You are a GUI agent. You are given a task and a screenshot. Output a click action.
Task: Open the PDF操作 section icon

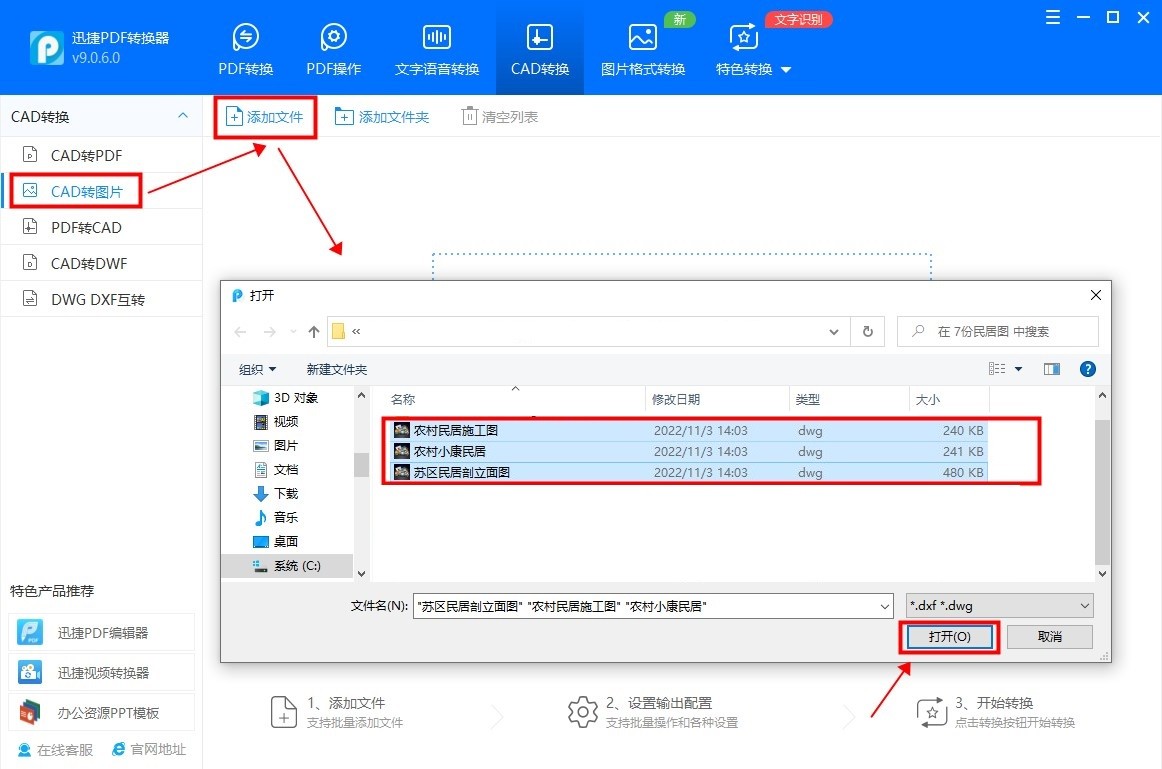click(x=333, y=38)
